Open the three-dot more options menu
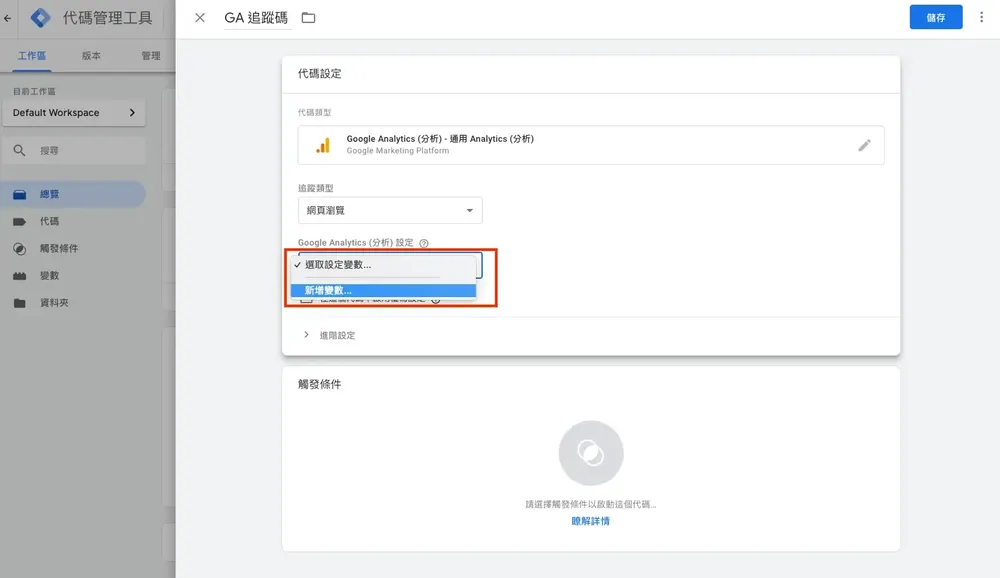This screenshot has height=578, width=1000. (x=982, y=17)
